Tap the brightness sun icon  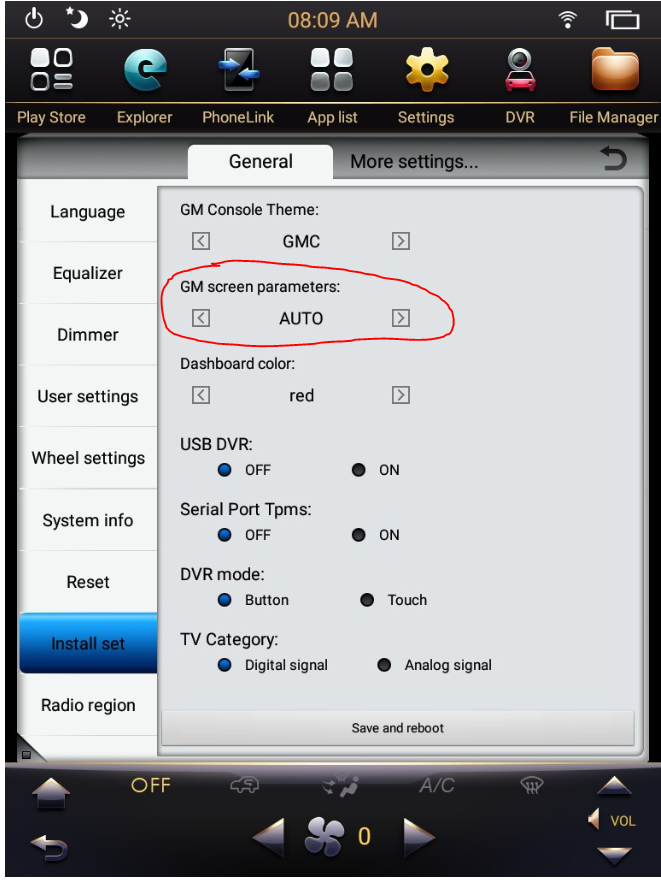[x=119, y=19]
